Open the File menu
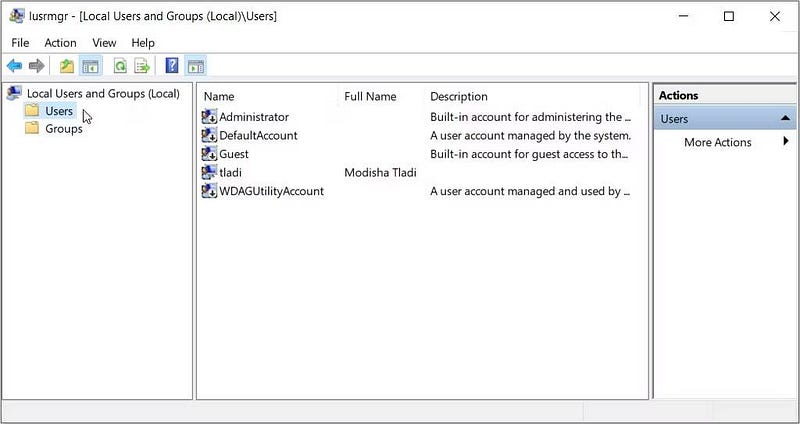 (x=20, y=43)
